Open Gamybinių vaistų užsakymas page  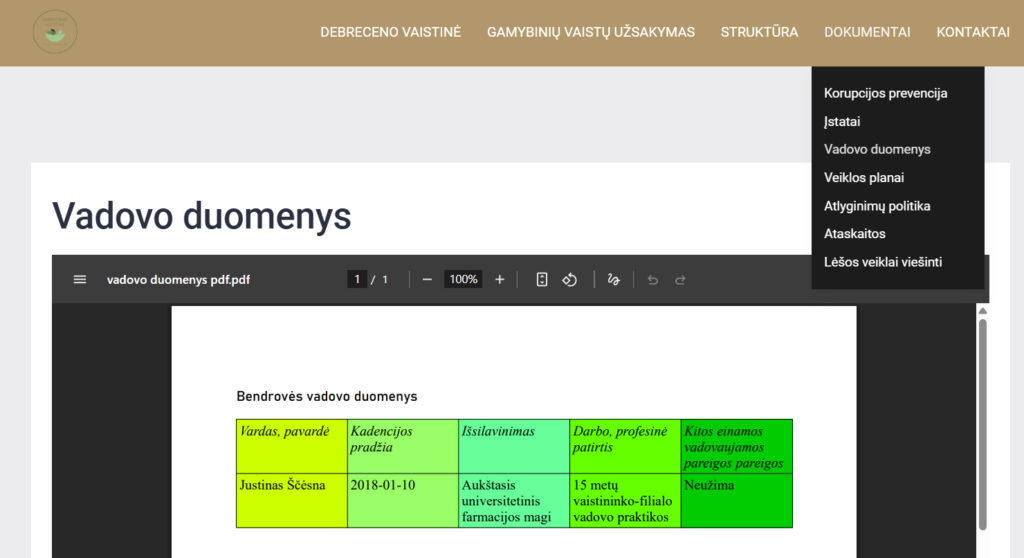point(590,32)
